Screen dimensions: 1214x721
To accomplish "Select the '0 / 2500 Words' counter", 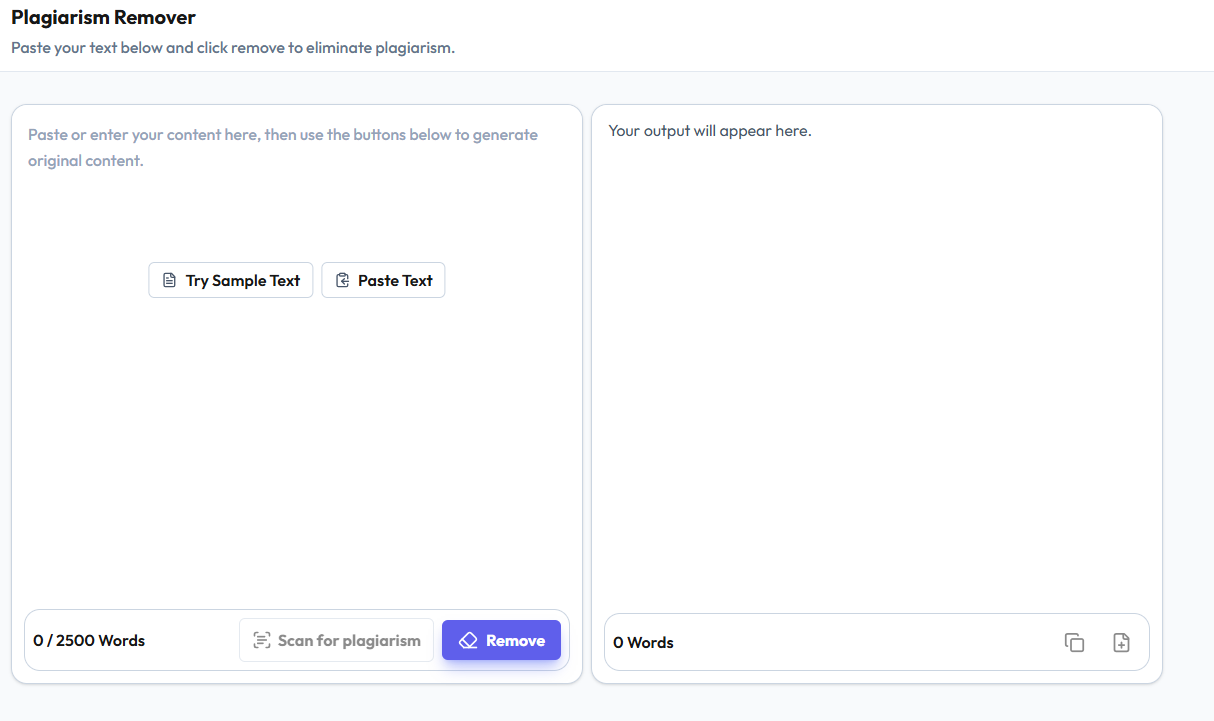I will click(x=89, y=641).
